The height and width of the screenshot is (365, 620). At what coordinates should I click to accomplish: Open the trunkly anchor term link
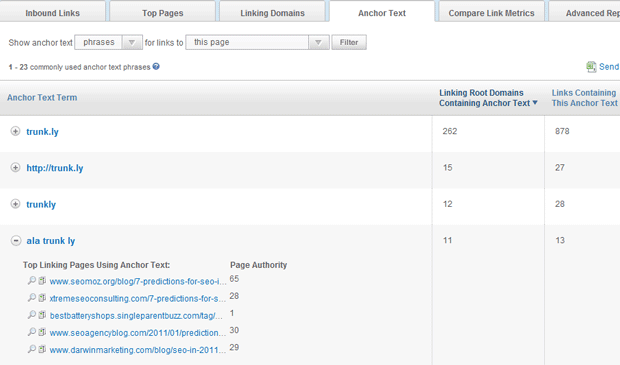point(41,204)
